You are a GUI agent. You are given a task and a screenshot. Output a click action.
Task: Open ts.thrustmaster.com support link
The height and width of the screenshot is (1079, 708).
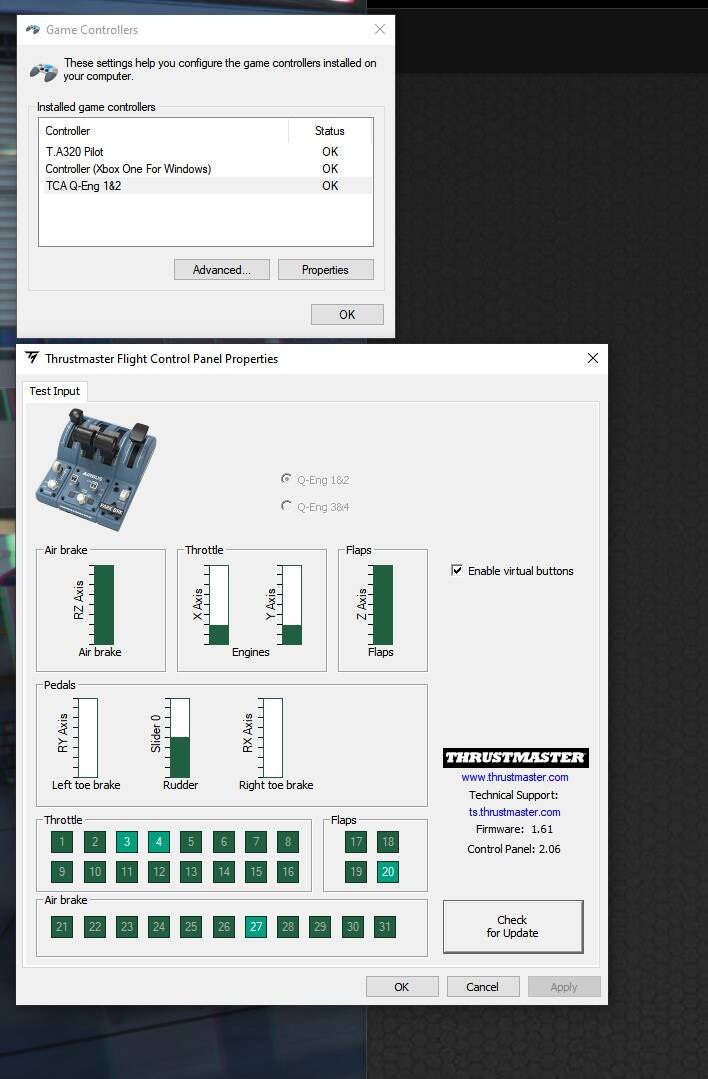[515, 812]
